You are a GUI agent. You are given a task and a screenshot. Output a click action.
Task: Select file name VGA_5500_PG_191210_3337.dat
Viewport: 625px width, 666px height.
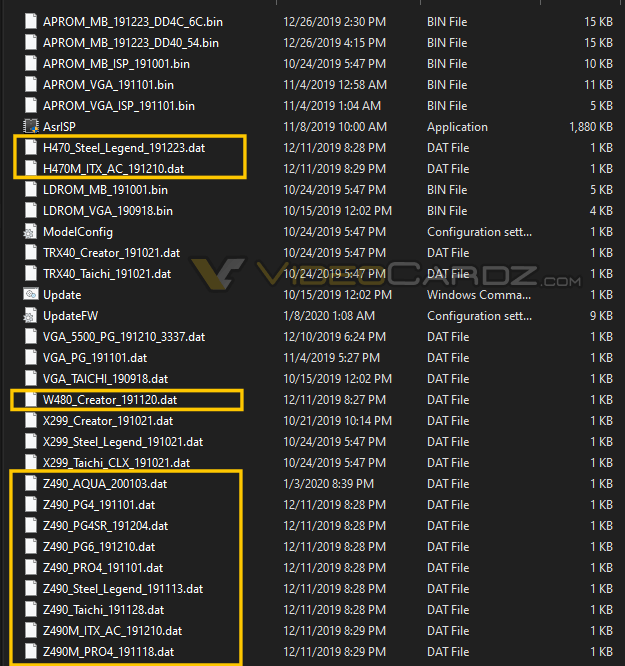[124, 337]
